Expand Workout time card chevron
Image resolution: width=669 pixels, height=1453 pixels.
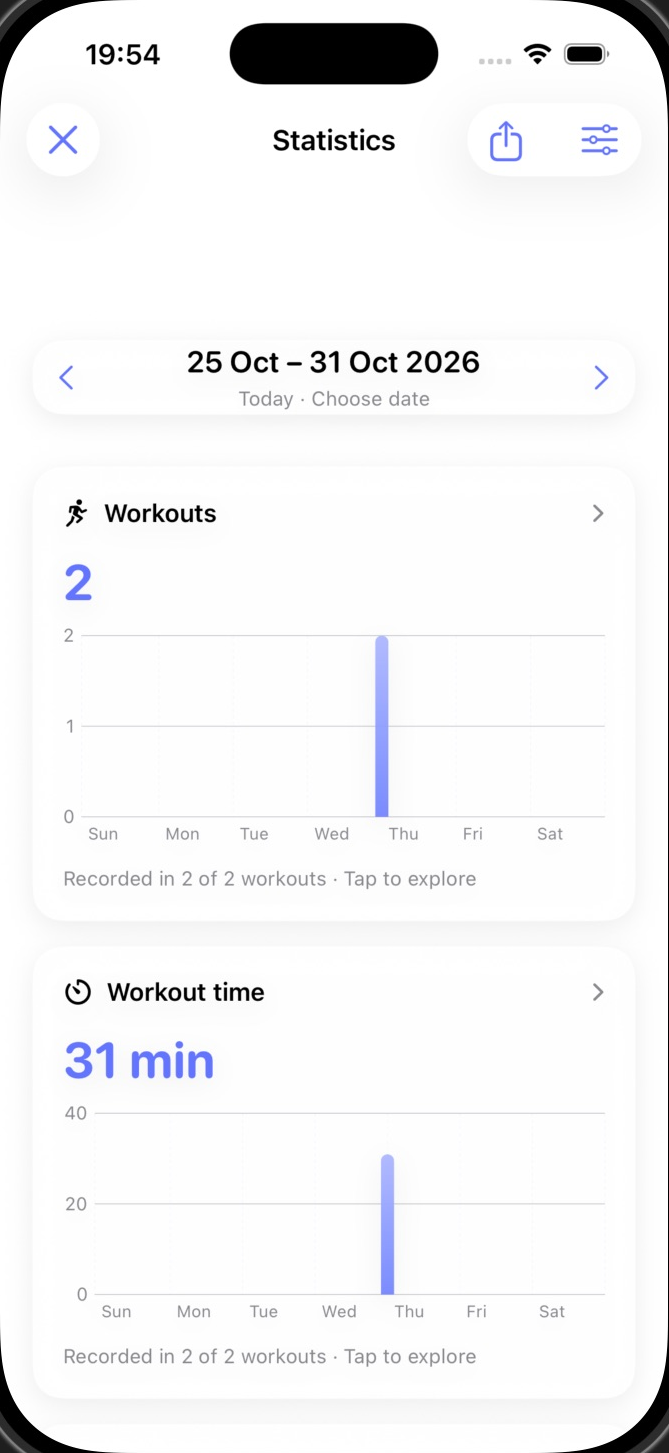pyautogui.click(x=598, y=992)
